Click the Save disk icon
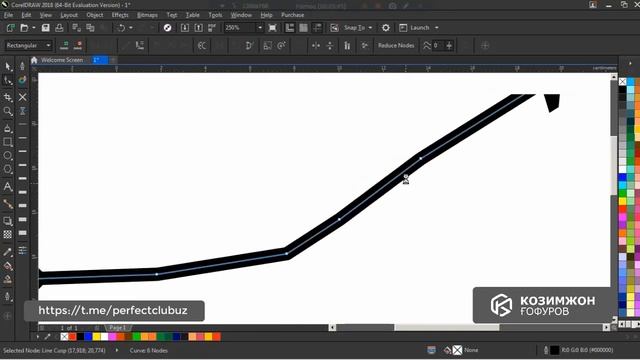The width and height of the screenshot is (640, 360). point(46,28)
